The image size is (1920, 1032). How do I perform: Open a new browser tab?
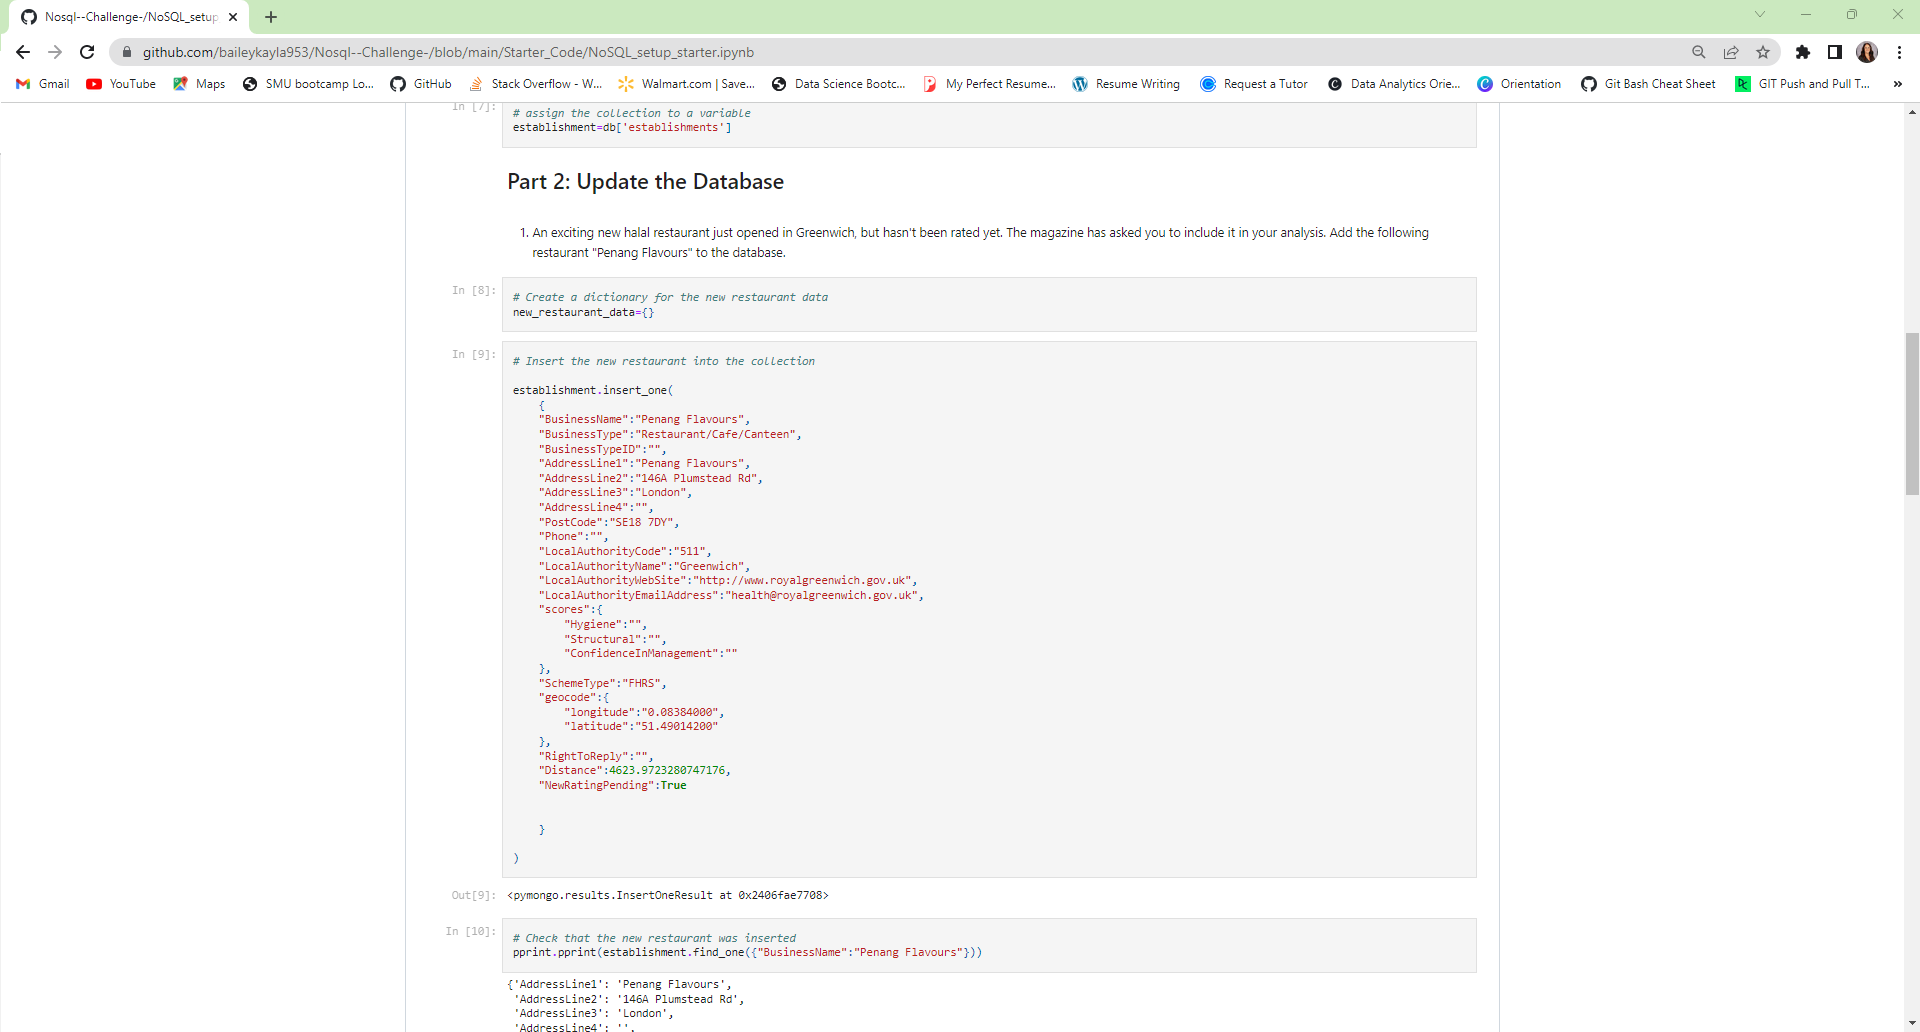coord(270,16)
